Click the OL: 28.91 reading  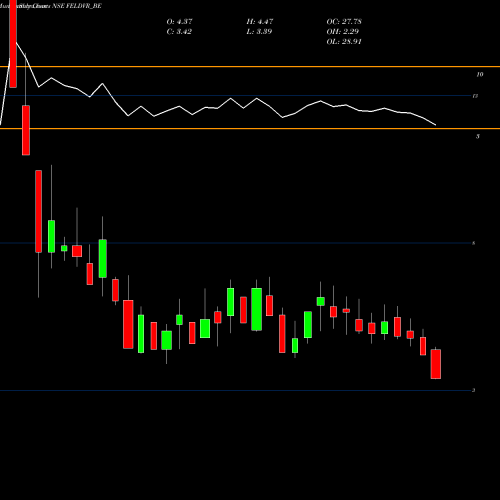[344, 42]
